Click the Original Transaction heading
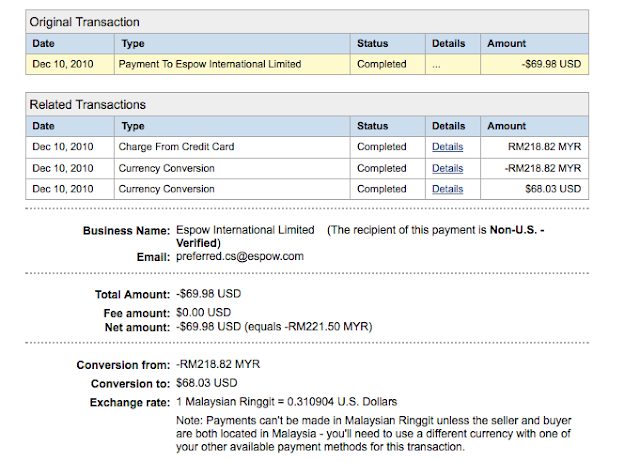640x461 pixels. (84, 22)
